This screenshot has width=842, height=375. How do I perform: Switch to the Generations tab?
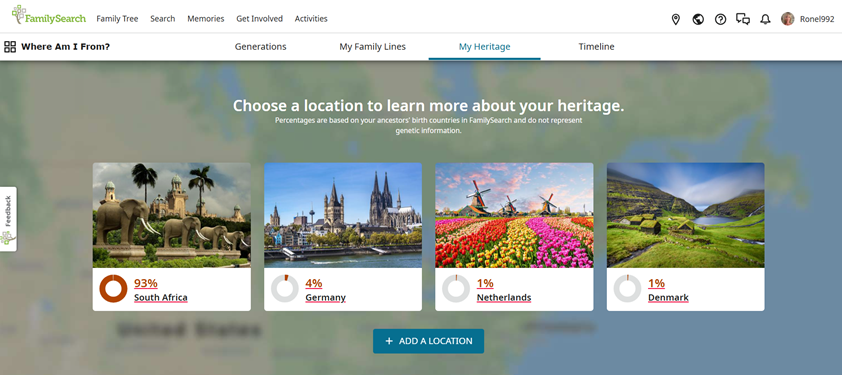click(260, 47)
